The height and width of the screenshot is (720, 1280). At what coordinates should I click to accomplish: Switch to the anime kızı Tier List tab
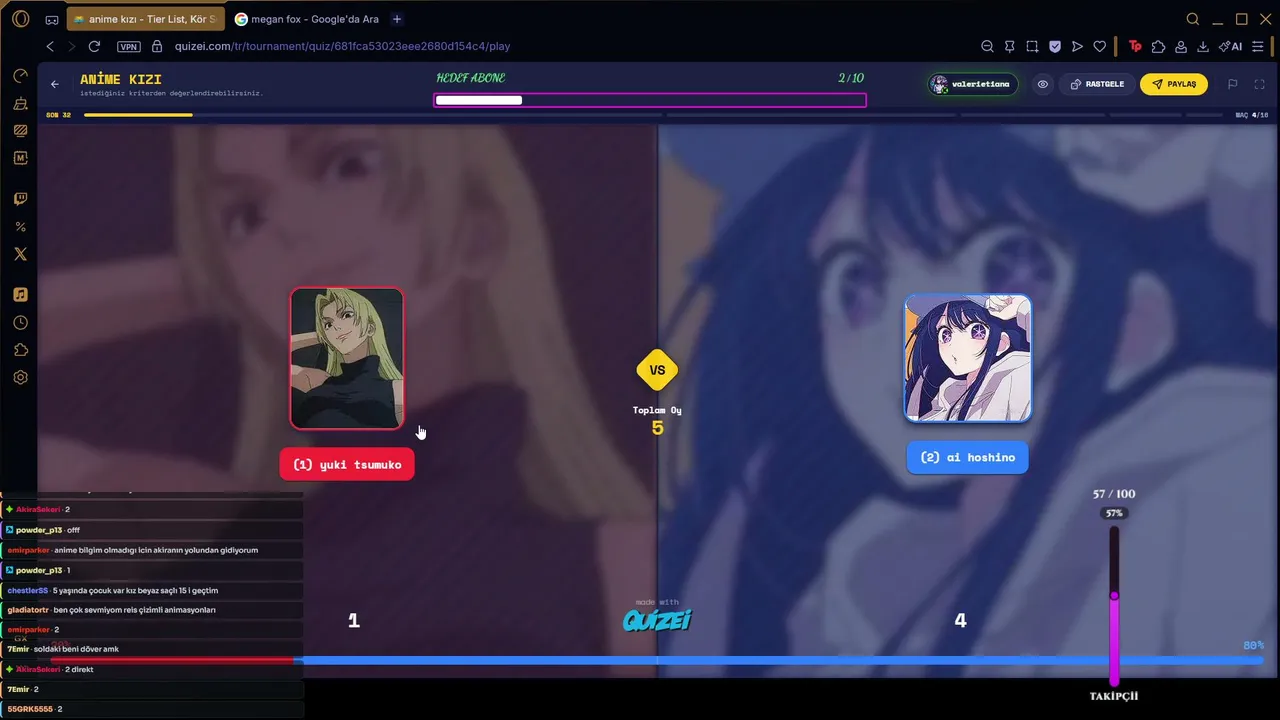[144, 19]
